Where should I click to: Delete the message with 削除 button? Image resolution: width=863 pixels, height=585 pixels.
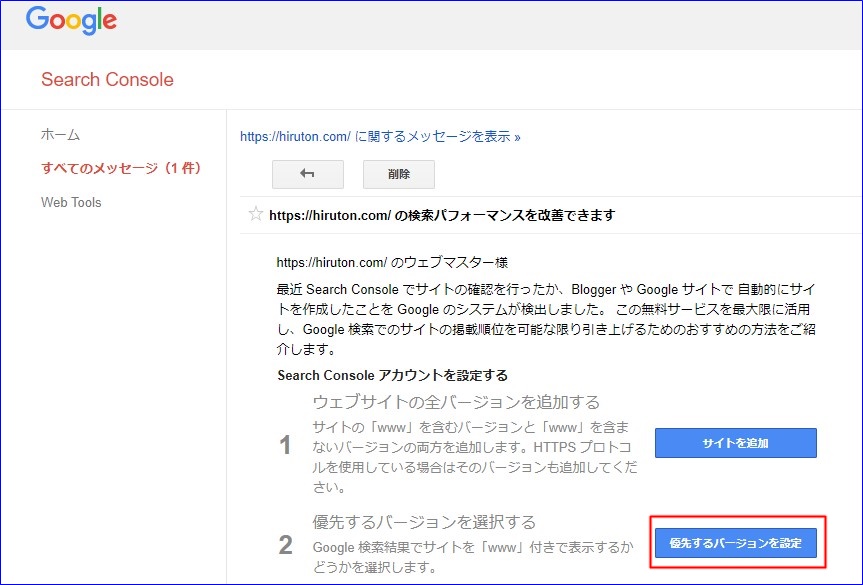point(398,174)
